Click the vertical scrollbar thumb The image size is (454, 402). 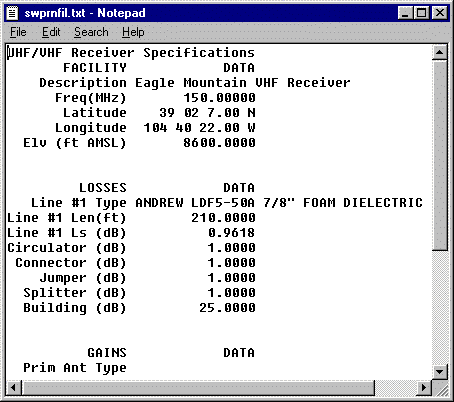[439, 155]
